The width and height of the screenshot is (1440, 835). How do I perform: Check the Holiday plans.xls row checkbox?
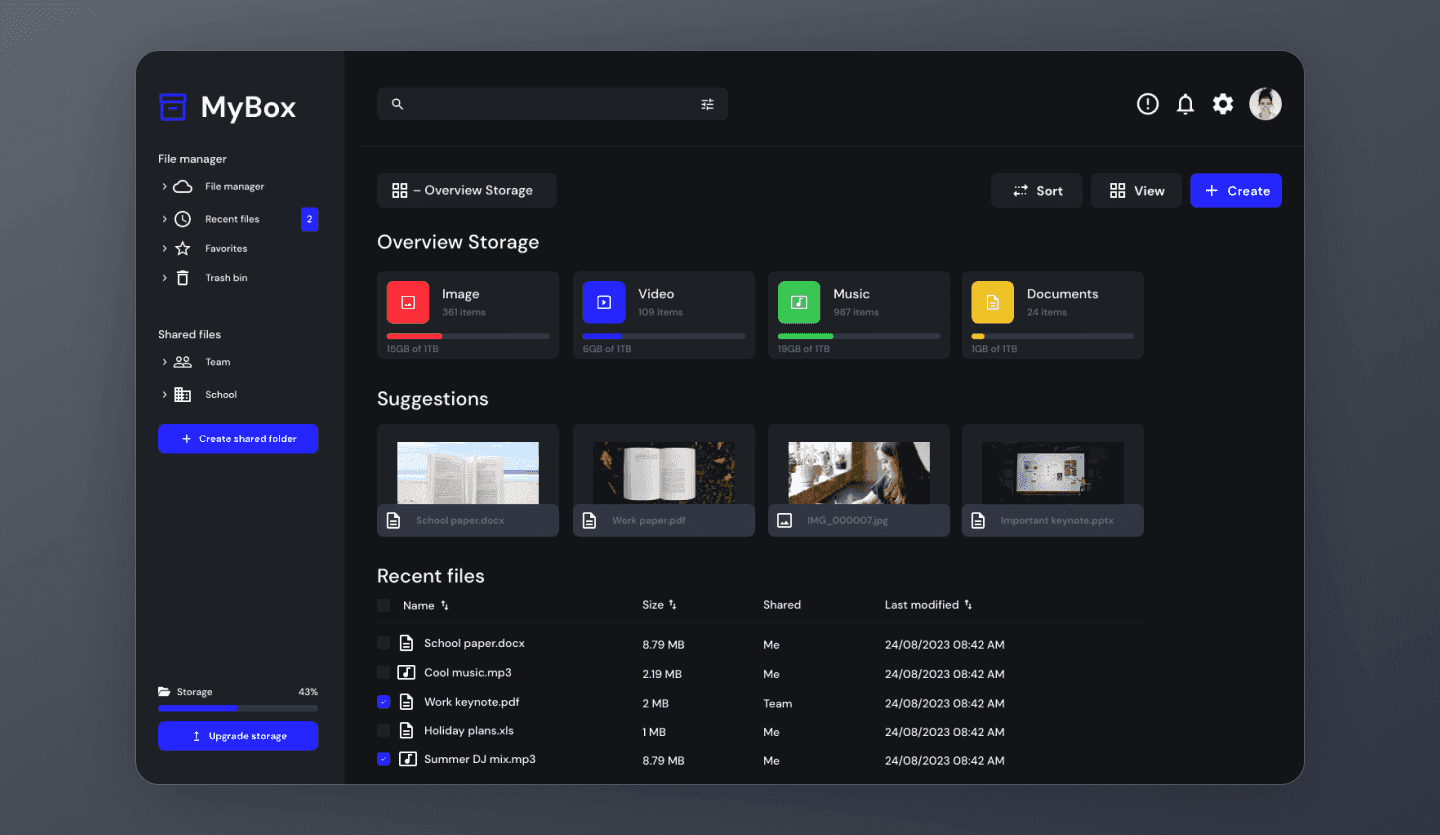pyautogui.click(x=384, y=731)
